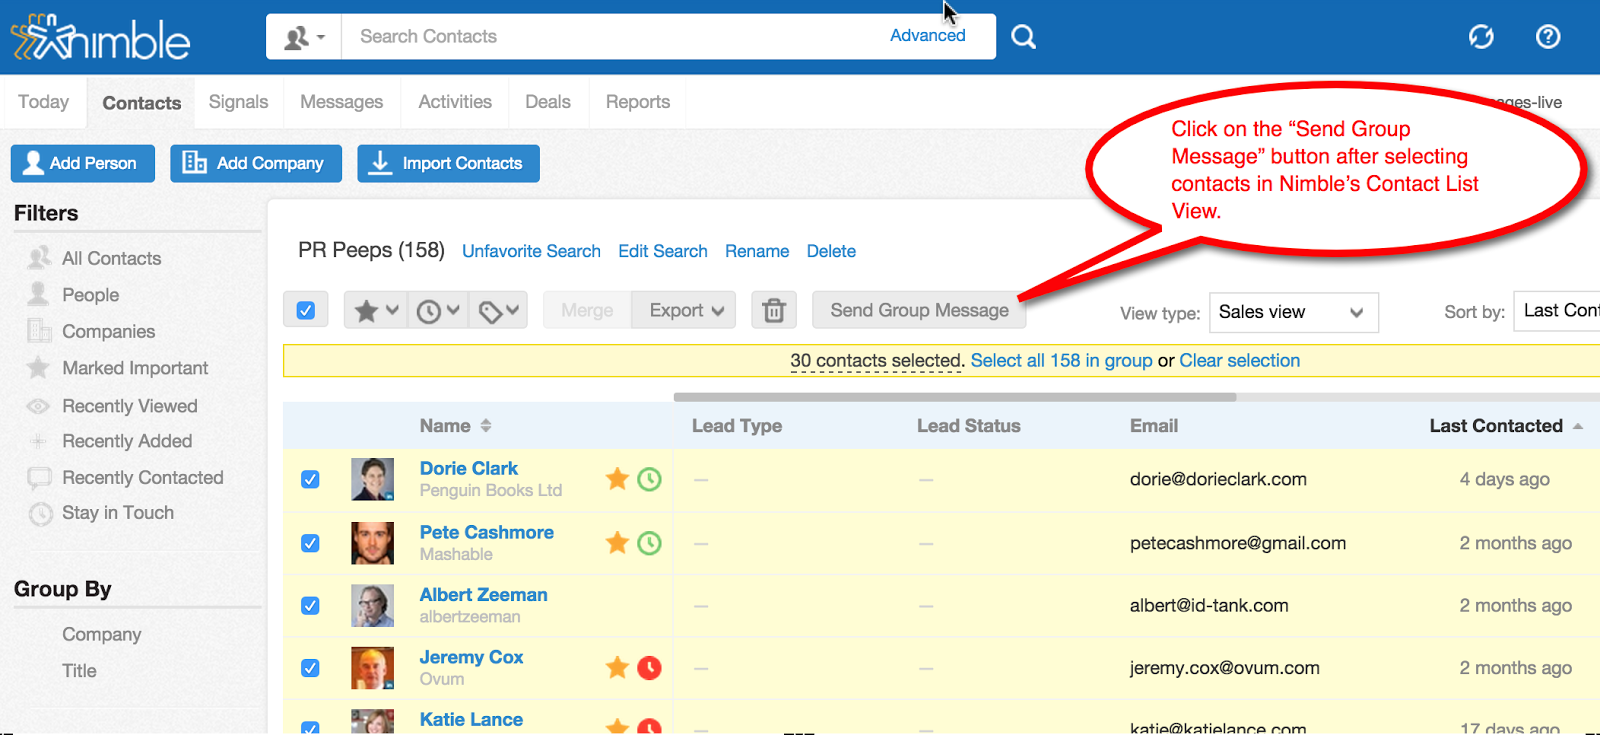Click the search magnifier icon
The width and height of the screenshot is (1600, 735).
click(x=1023, y=37)
